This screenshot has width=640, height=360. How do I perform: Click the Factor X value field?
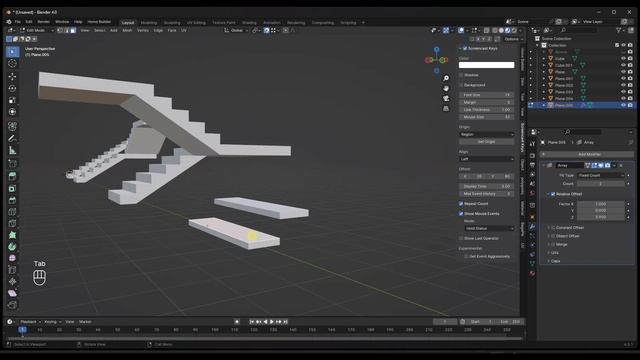(600, 204)
